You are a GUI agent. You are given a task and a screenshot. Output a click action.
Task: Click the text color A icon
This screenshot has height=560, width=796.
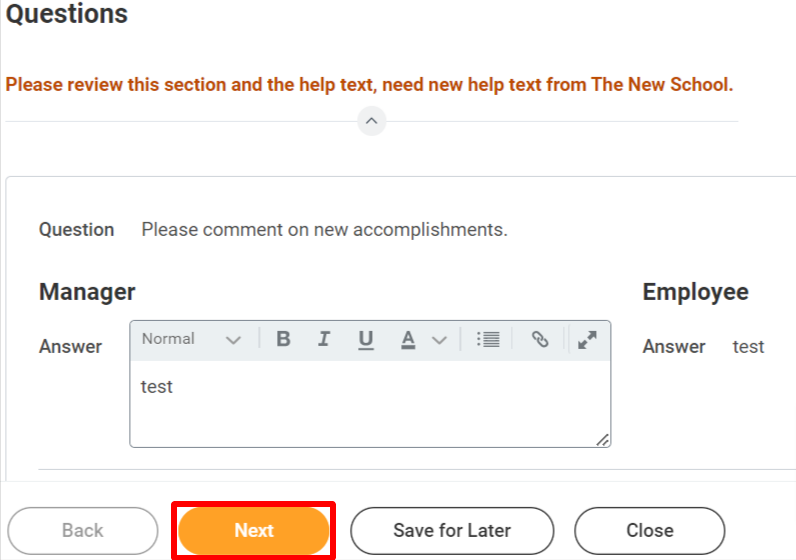408,339
